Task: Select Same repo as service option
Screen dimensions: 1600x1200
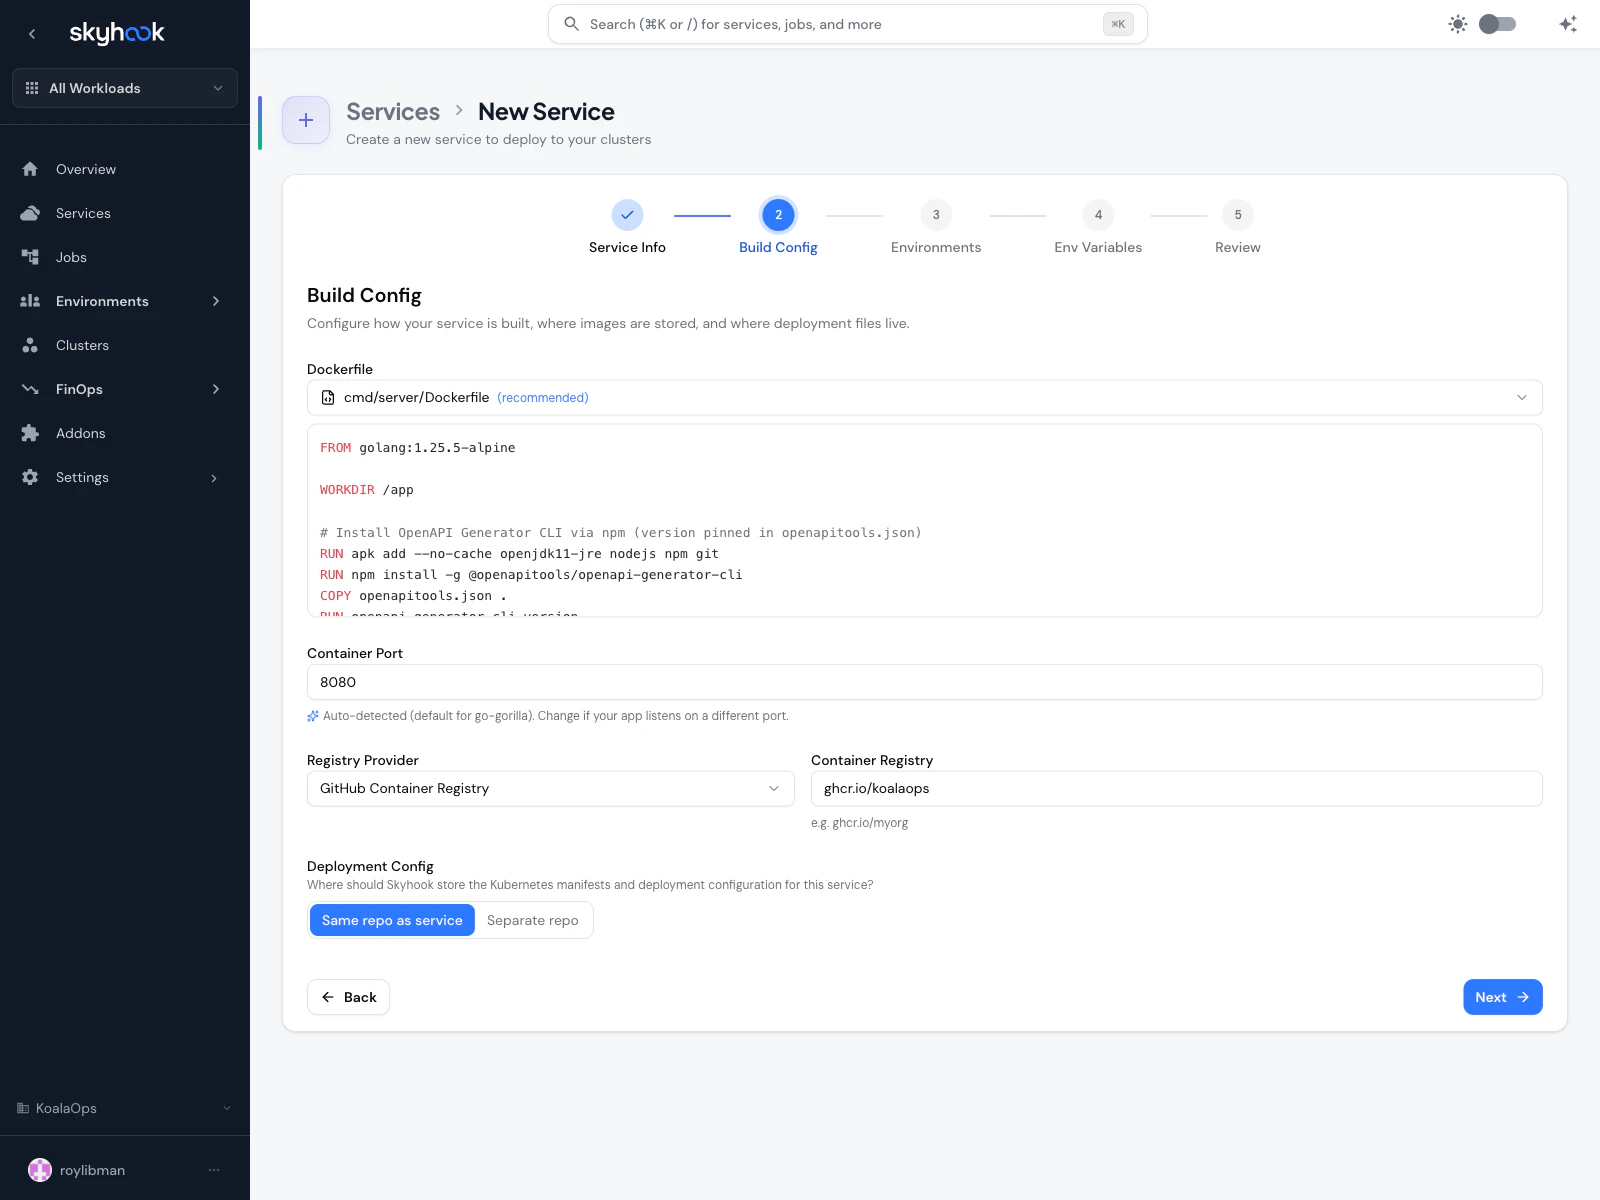Action: 391,919
